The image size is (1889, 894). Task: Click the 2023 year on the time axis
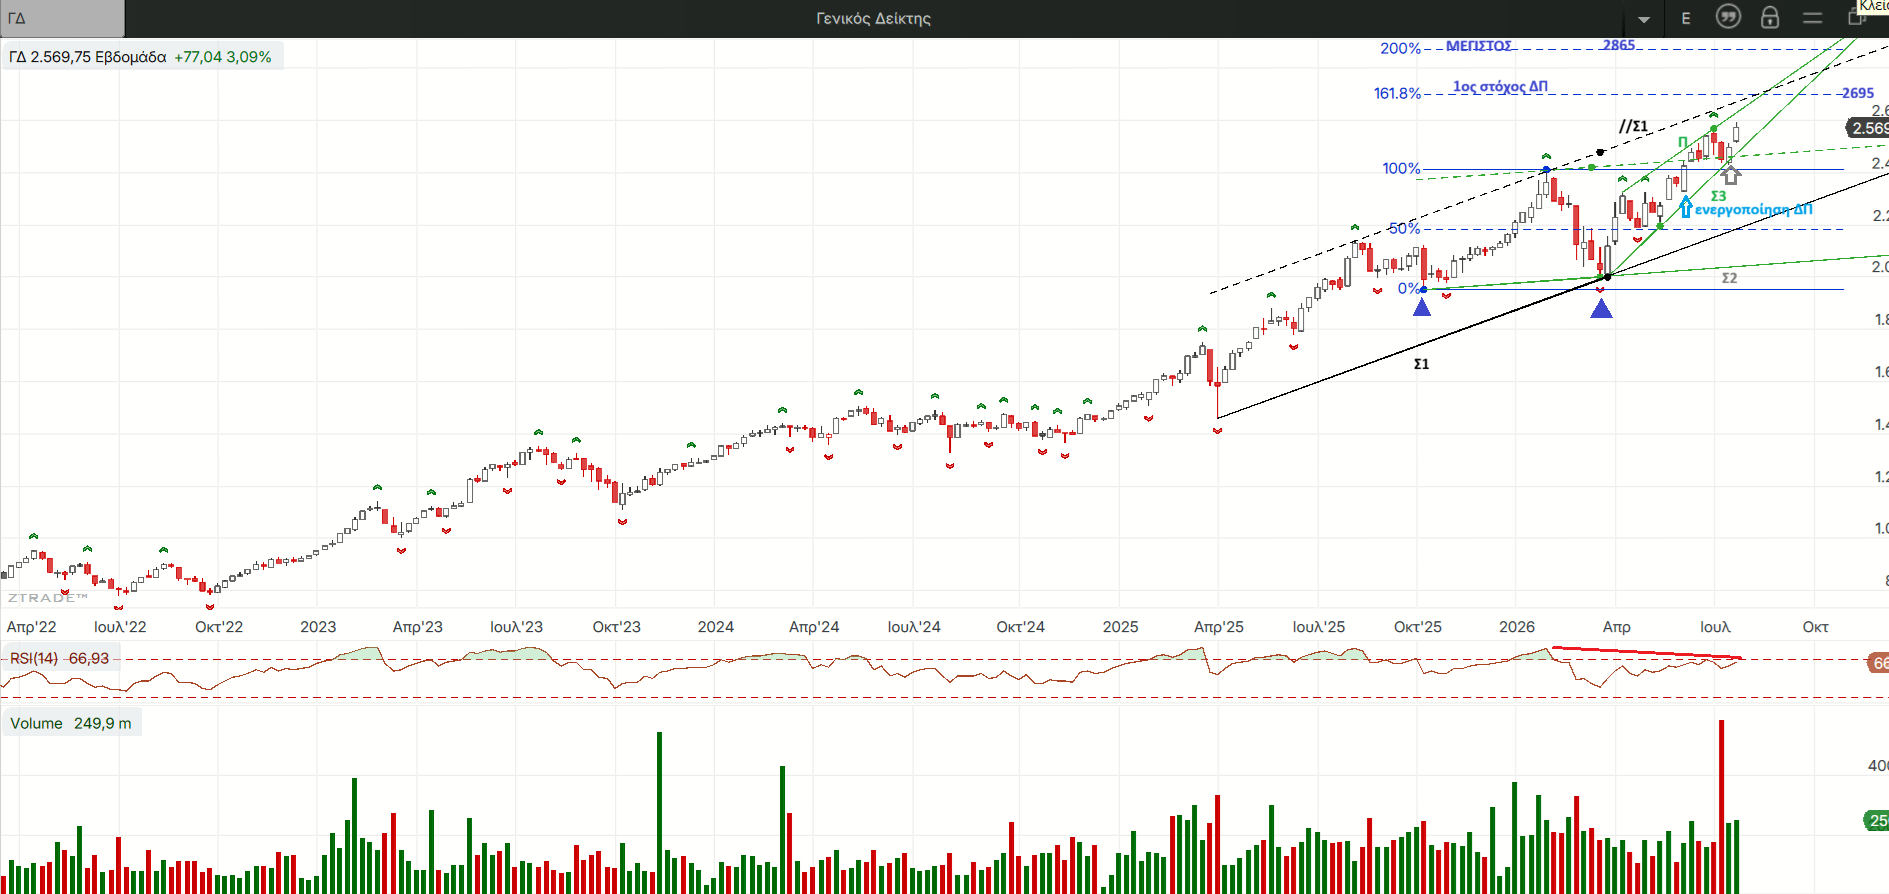tap(318, 627)
